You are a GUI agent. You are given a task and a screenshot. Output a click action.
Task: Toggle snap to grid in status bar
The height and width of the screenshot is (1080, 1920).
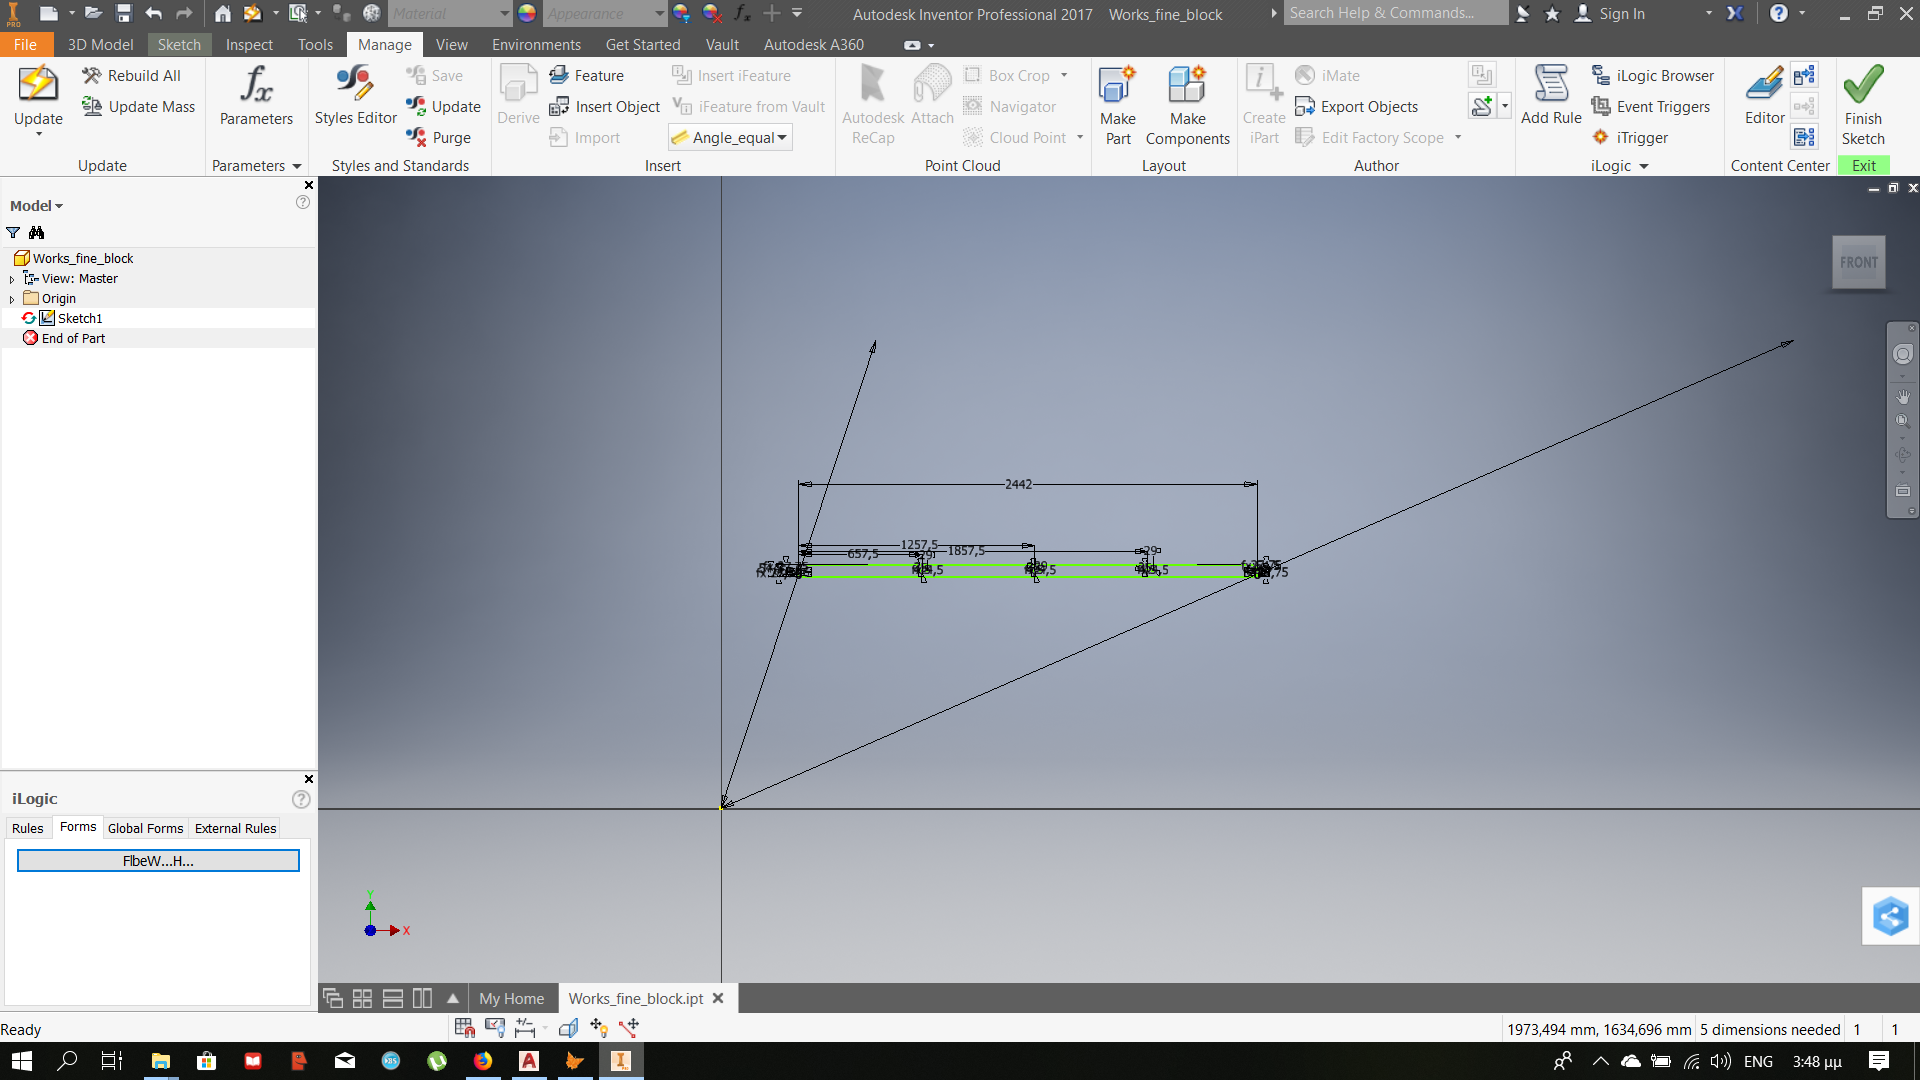(463, 1027)
